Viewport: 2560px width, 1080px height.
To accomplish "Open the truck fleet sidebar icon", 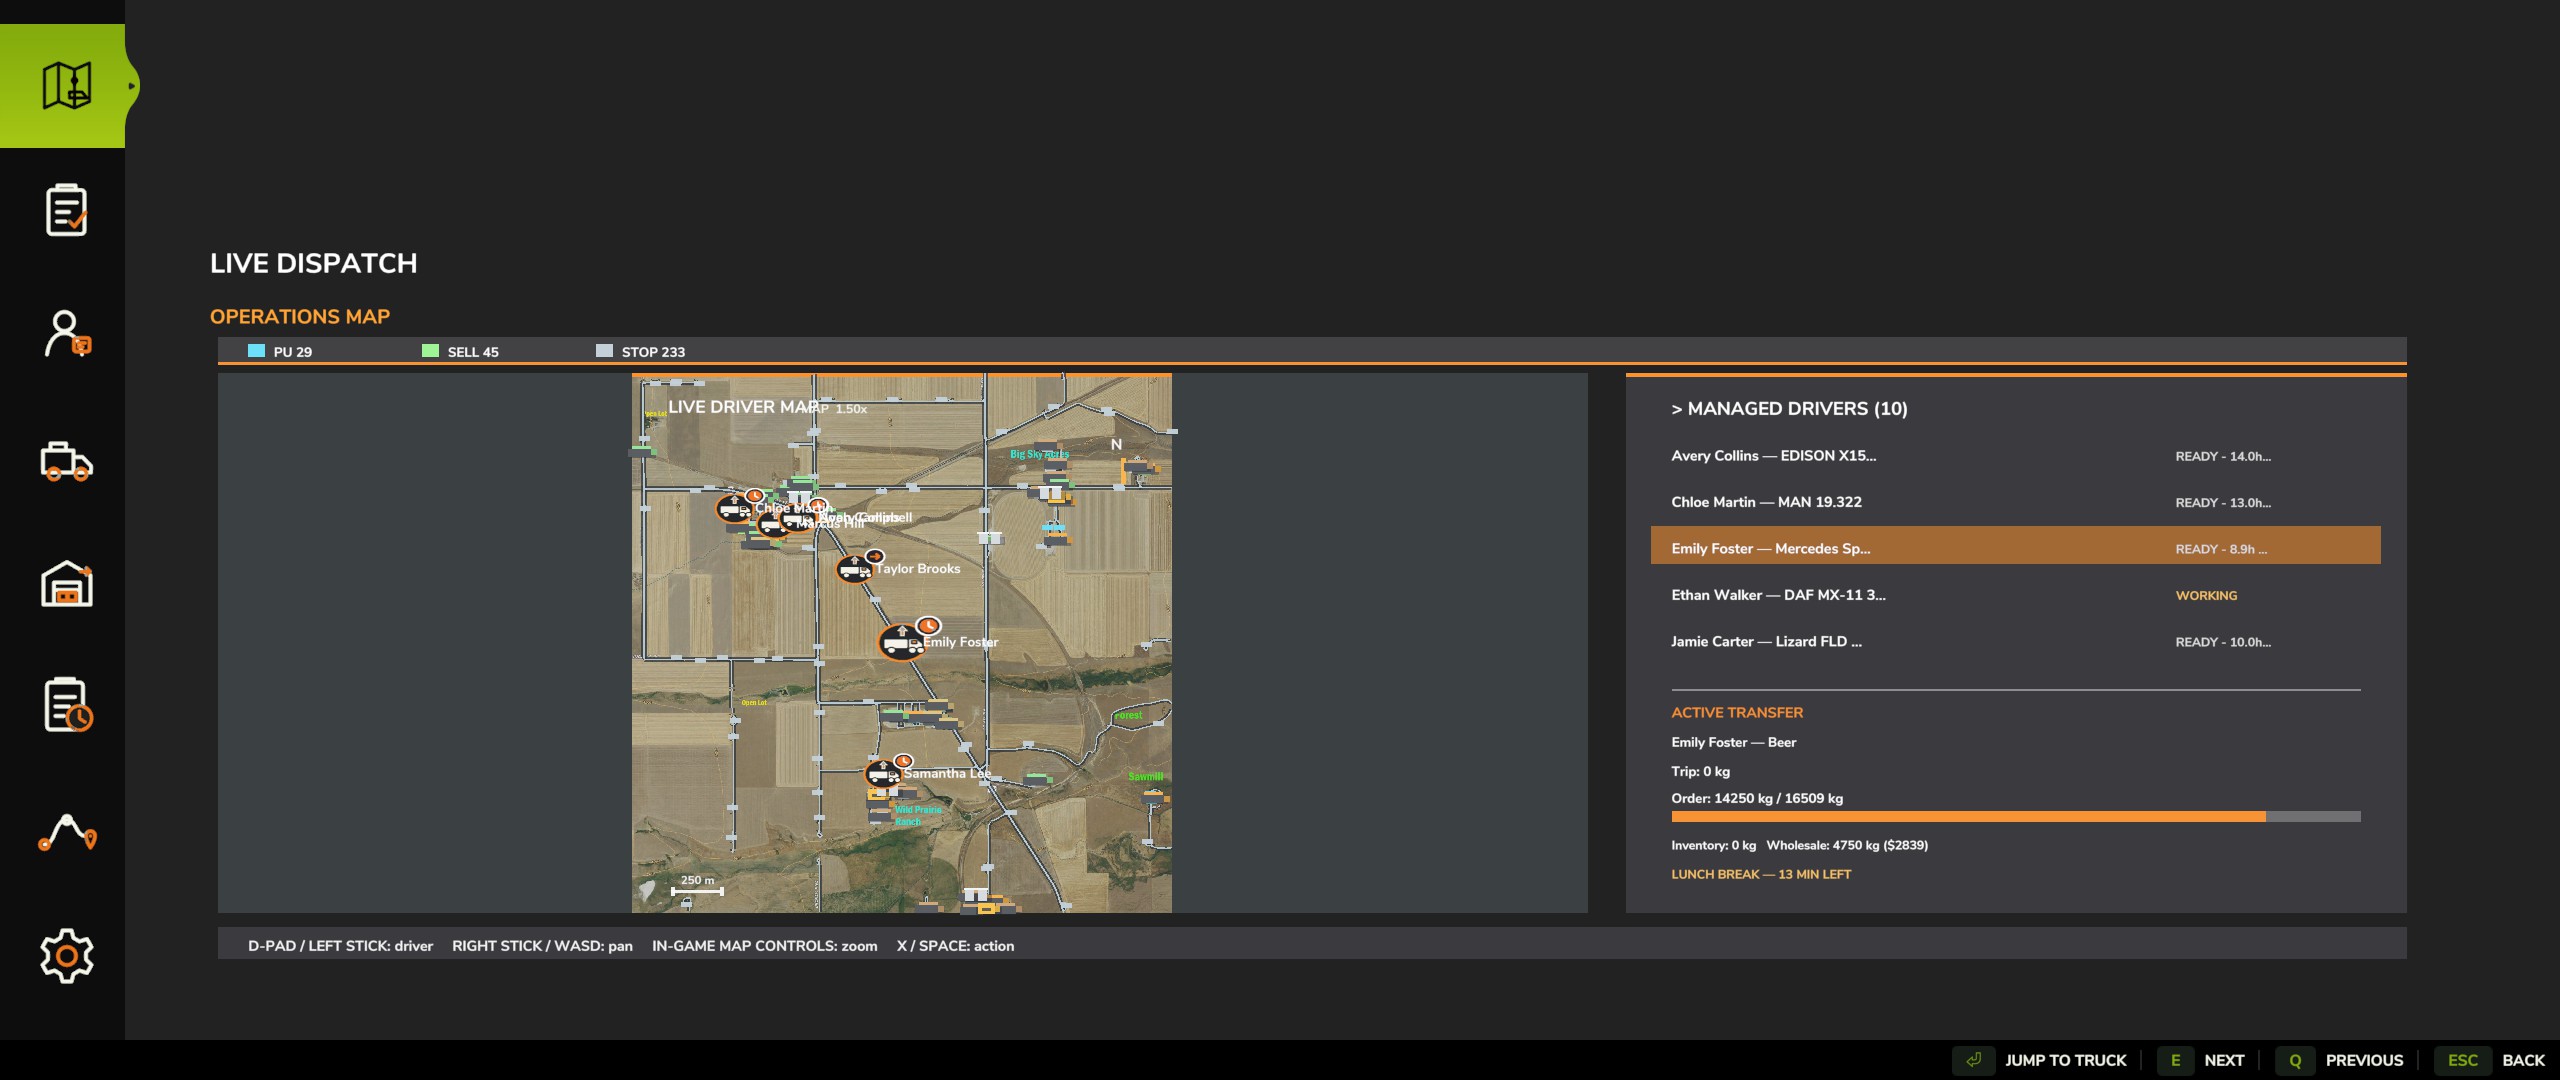I will 66,461.
